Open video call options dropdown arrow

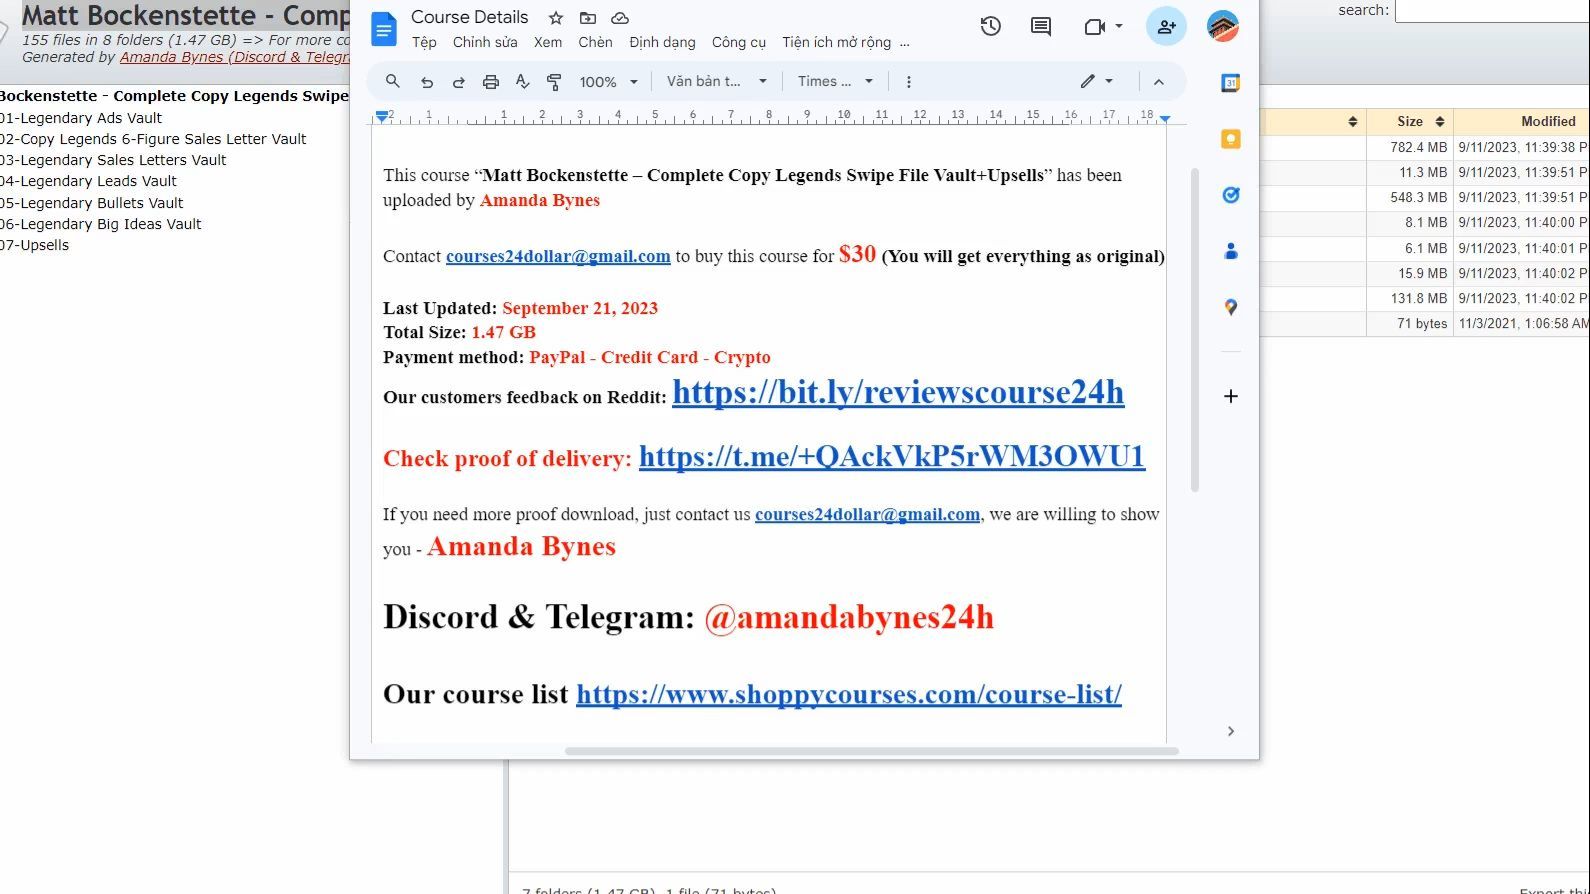(x=1119, y=27)
